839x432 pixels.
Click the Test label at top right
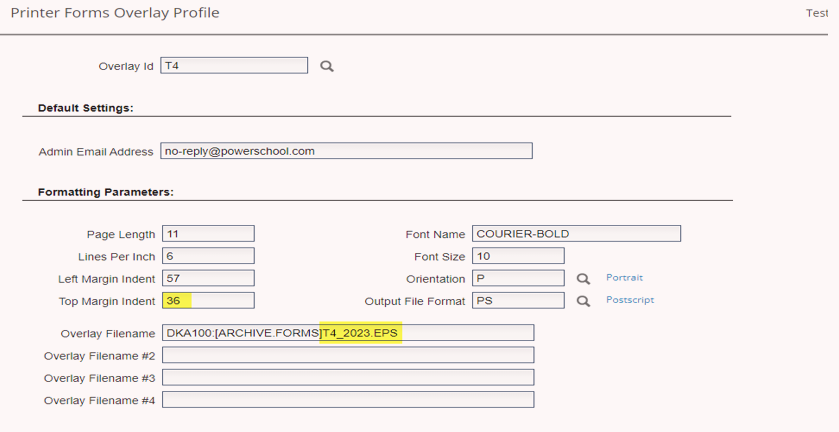click(x=817, y=13)
